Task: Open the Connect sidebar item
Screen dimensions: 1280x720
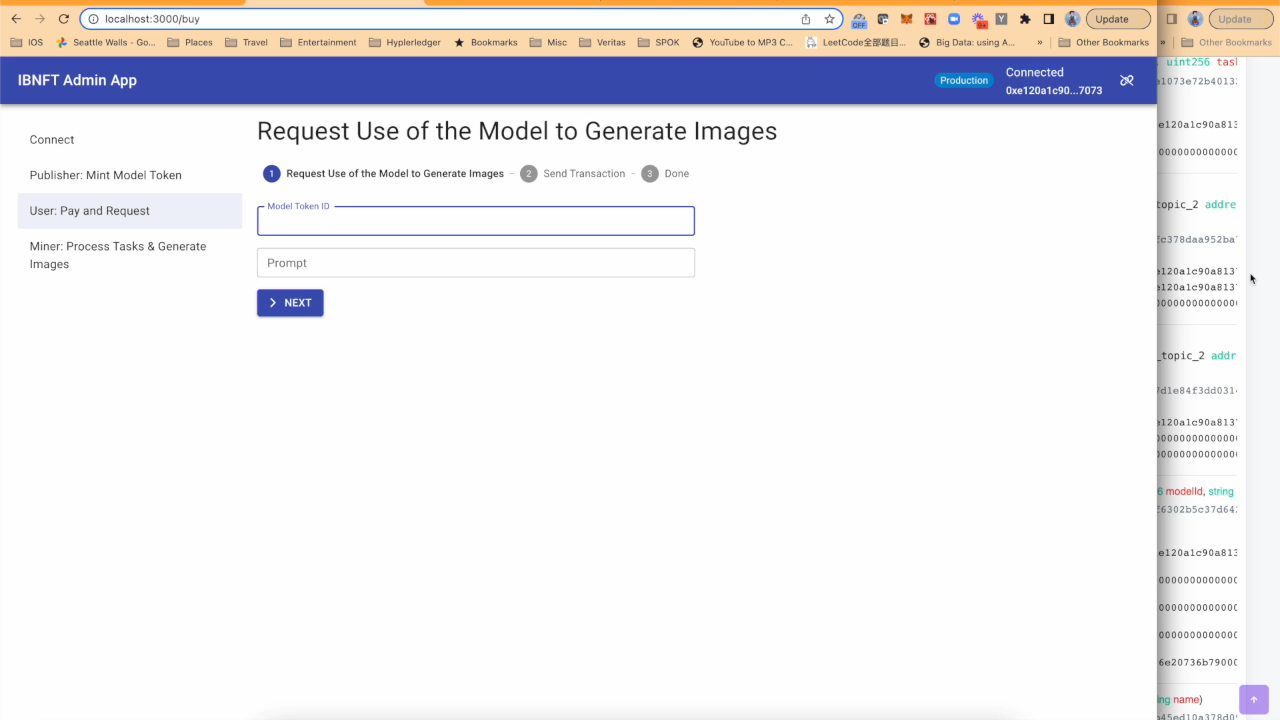Action: tap(130, 140)
